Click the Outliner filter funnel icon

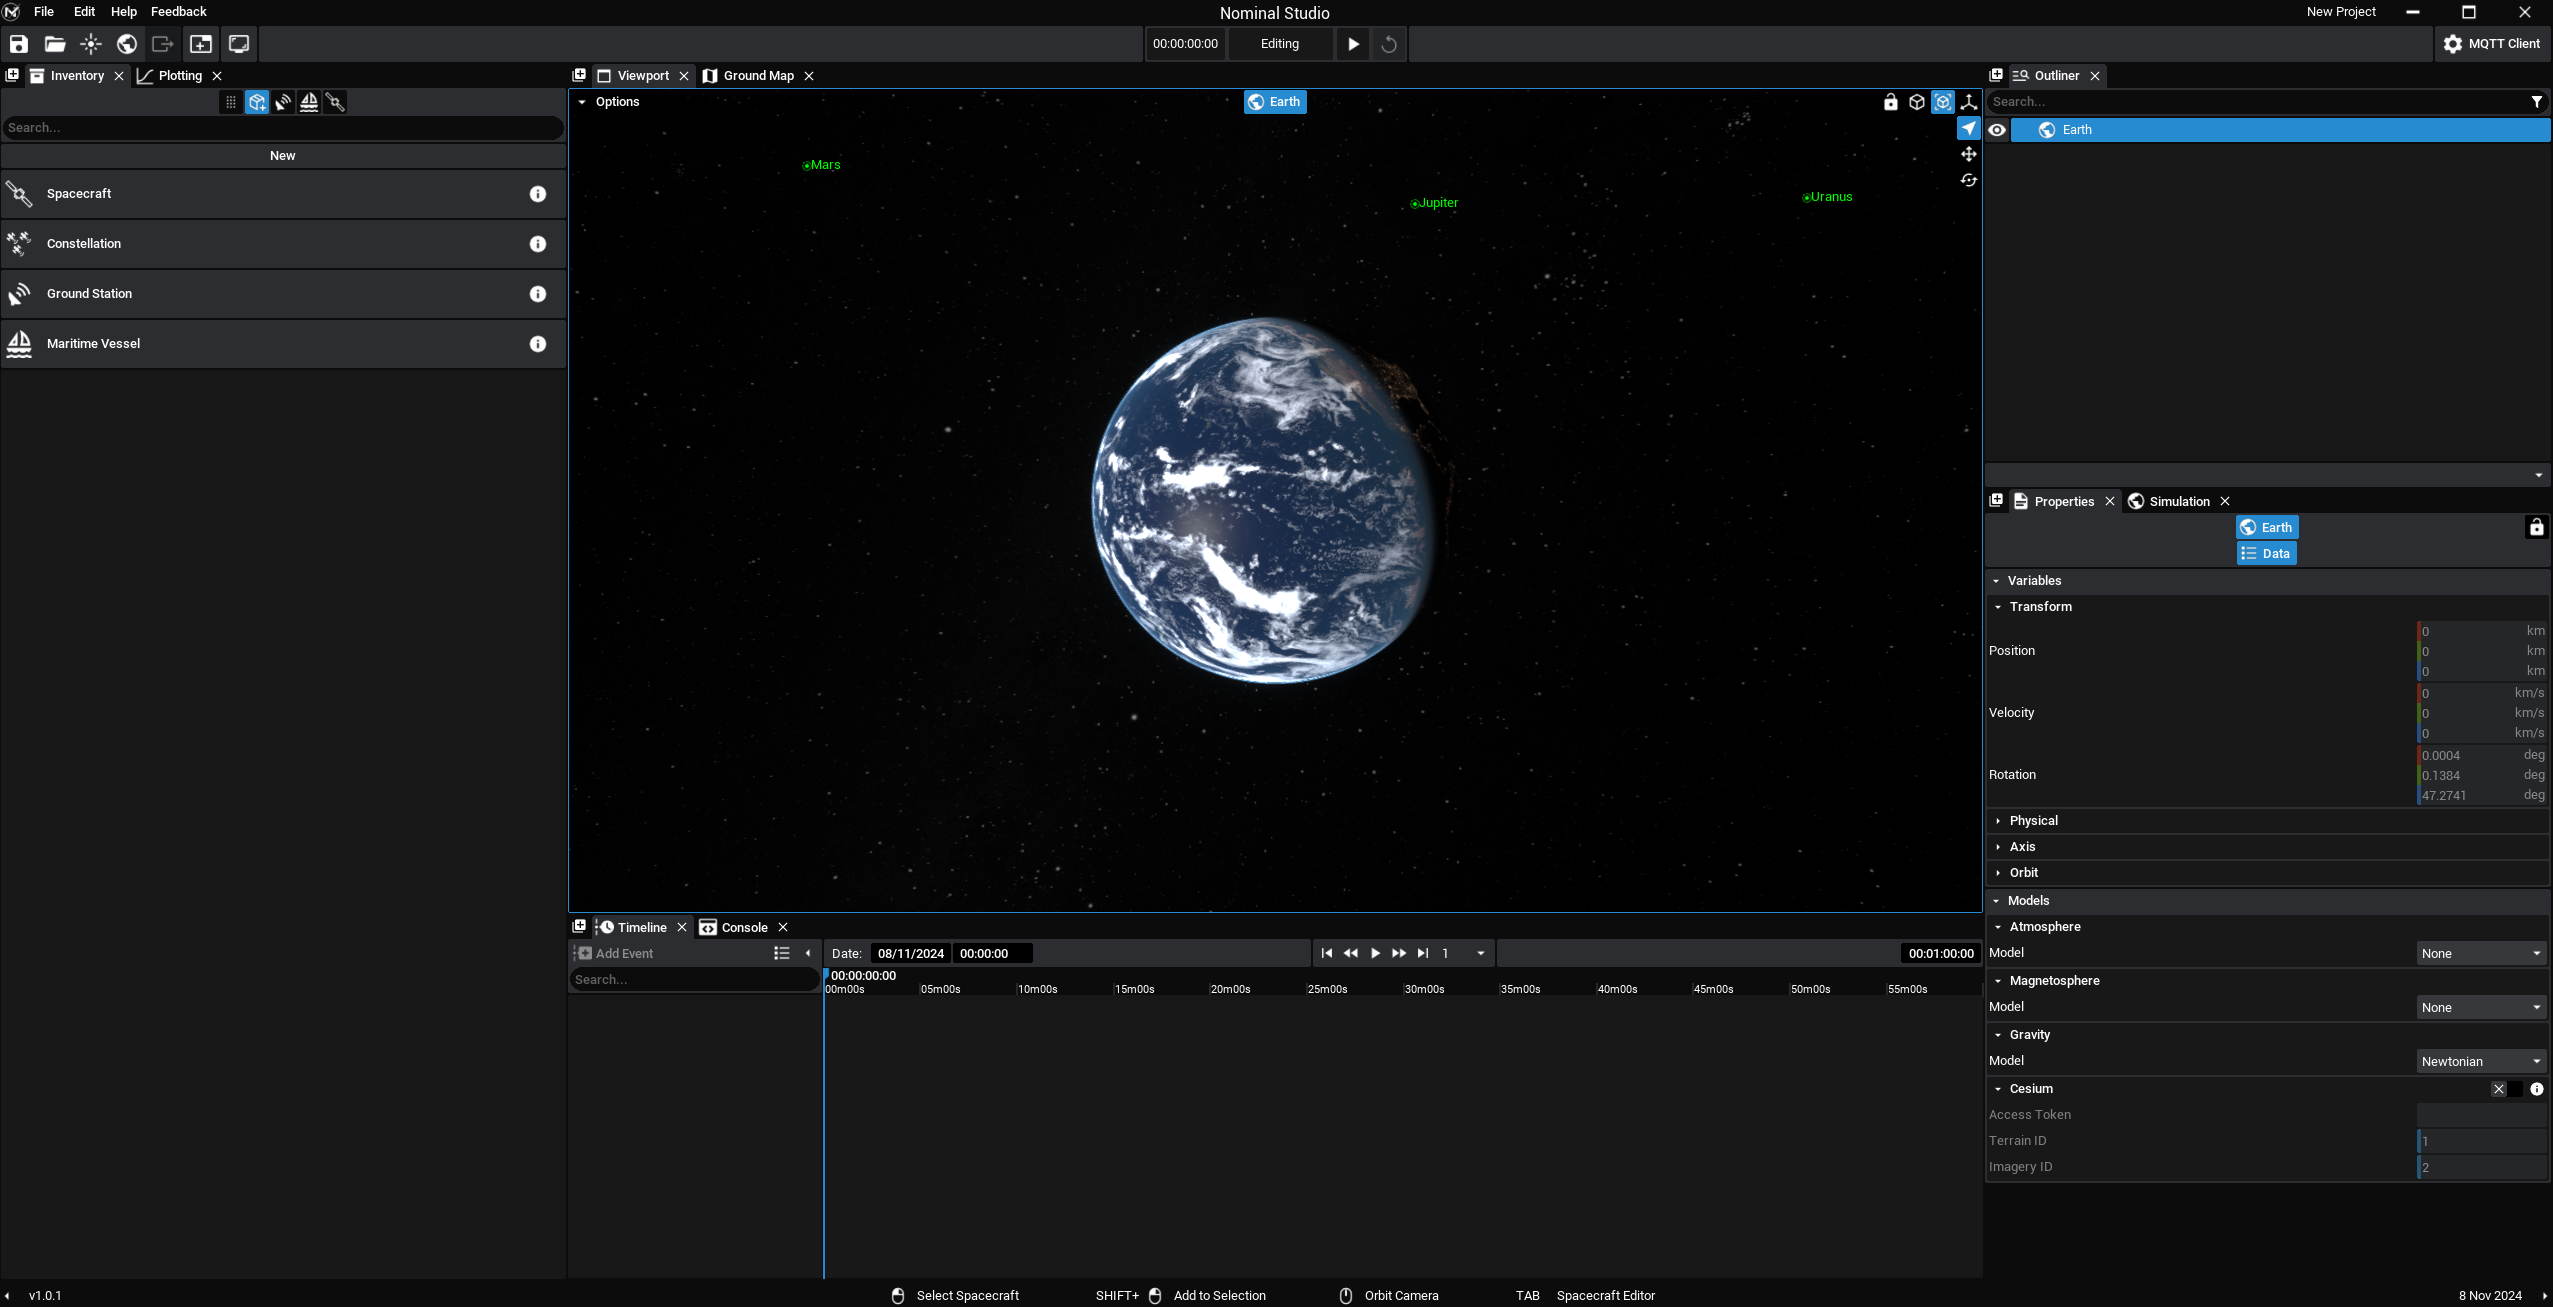[x=2537, y=102]
